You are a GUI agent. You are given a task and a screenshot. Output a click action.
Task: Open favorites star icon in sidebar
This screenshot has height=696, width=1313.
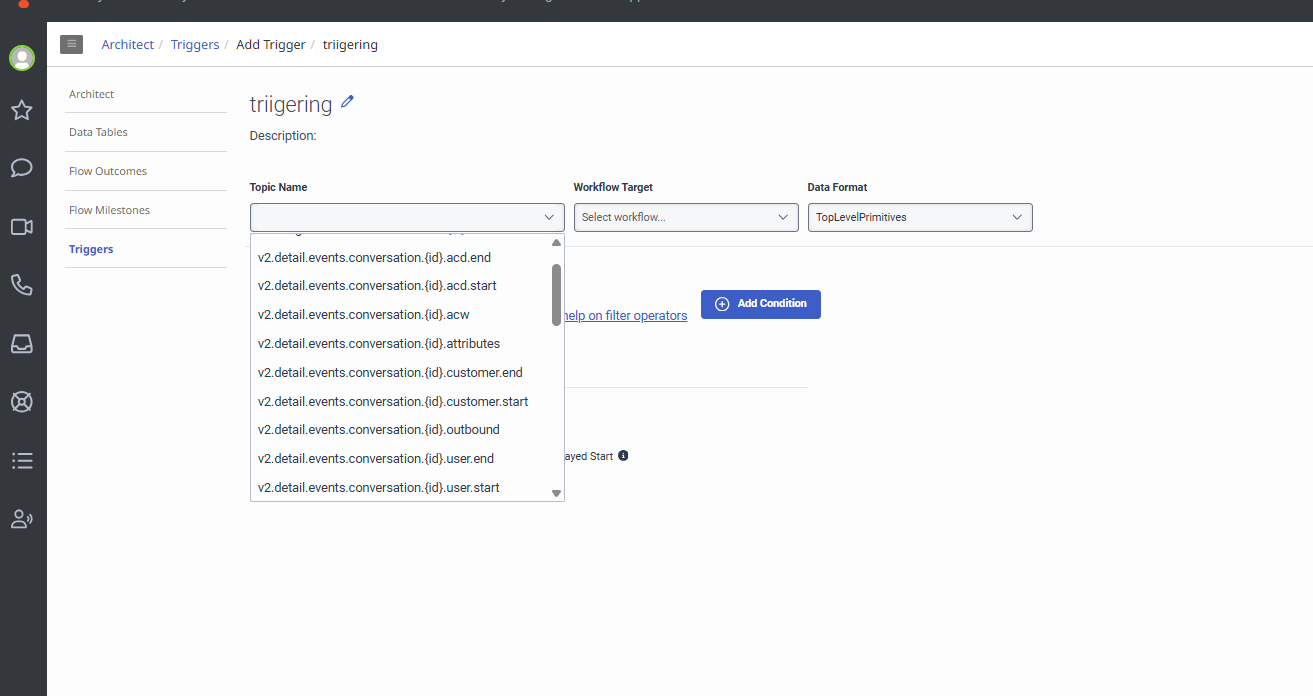pyautogui.click(x=22, y=110)
